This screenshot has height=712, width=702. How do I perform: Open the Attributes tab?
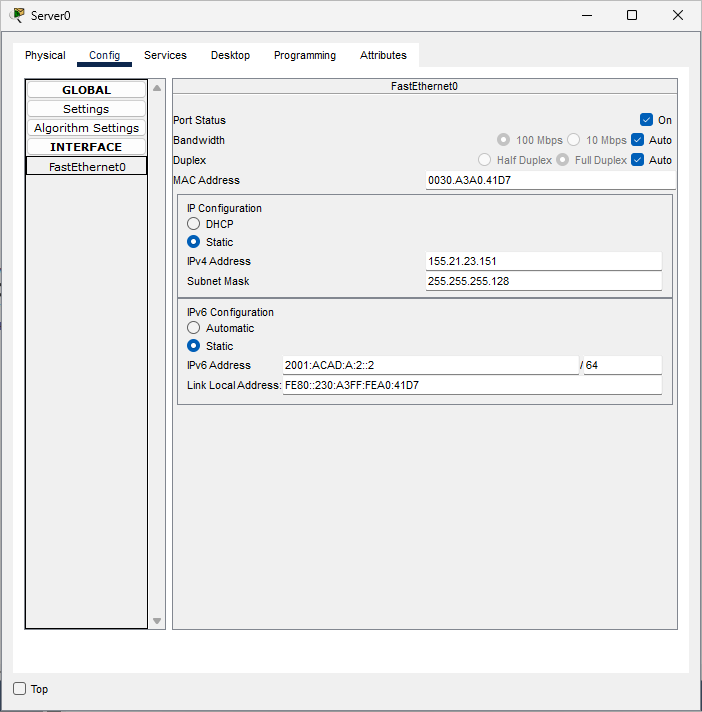383,55
